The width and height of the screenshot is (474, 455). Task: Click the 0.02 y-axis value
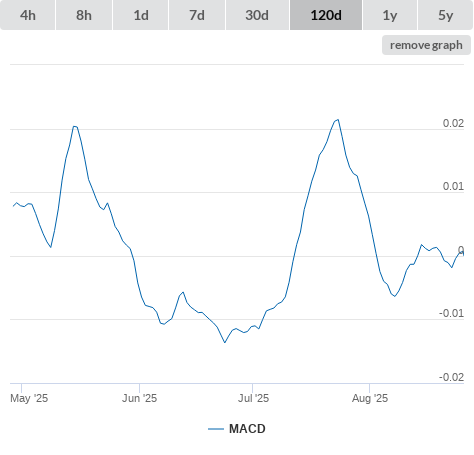(x=453, y=123)
